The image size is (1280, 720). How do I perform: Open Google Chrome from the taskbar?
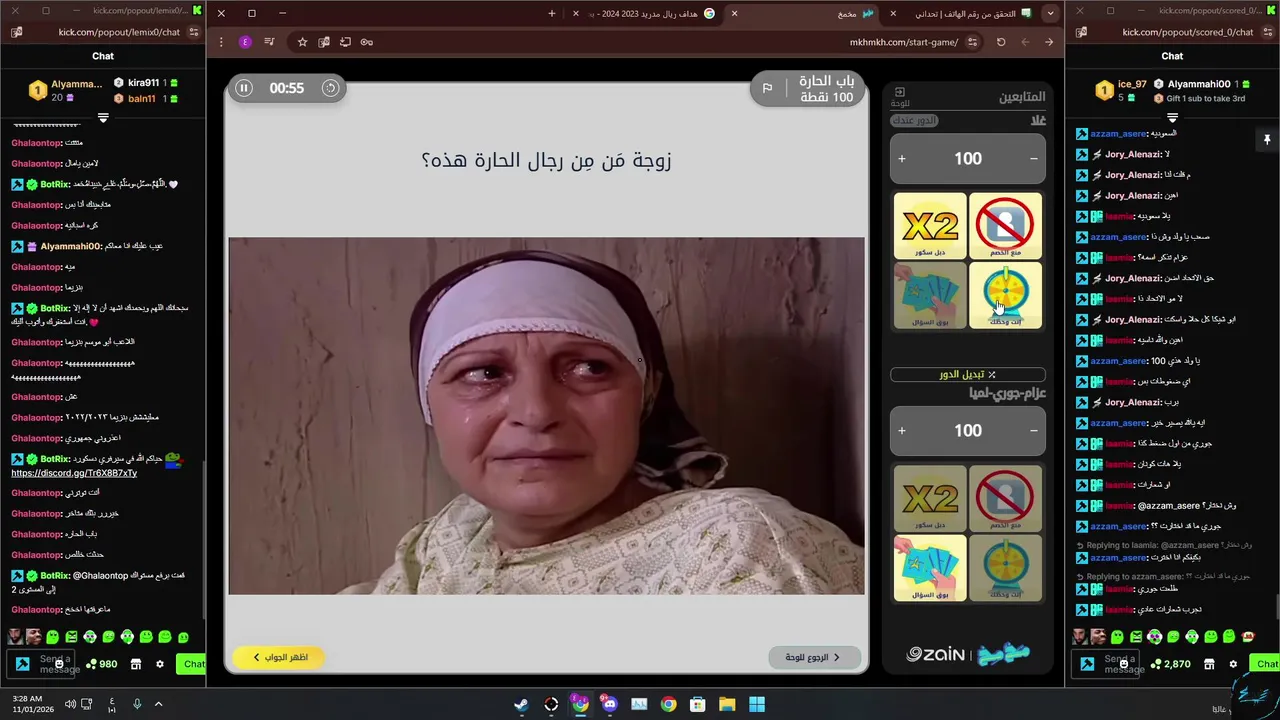[x=668, y=704]
